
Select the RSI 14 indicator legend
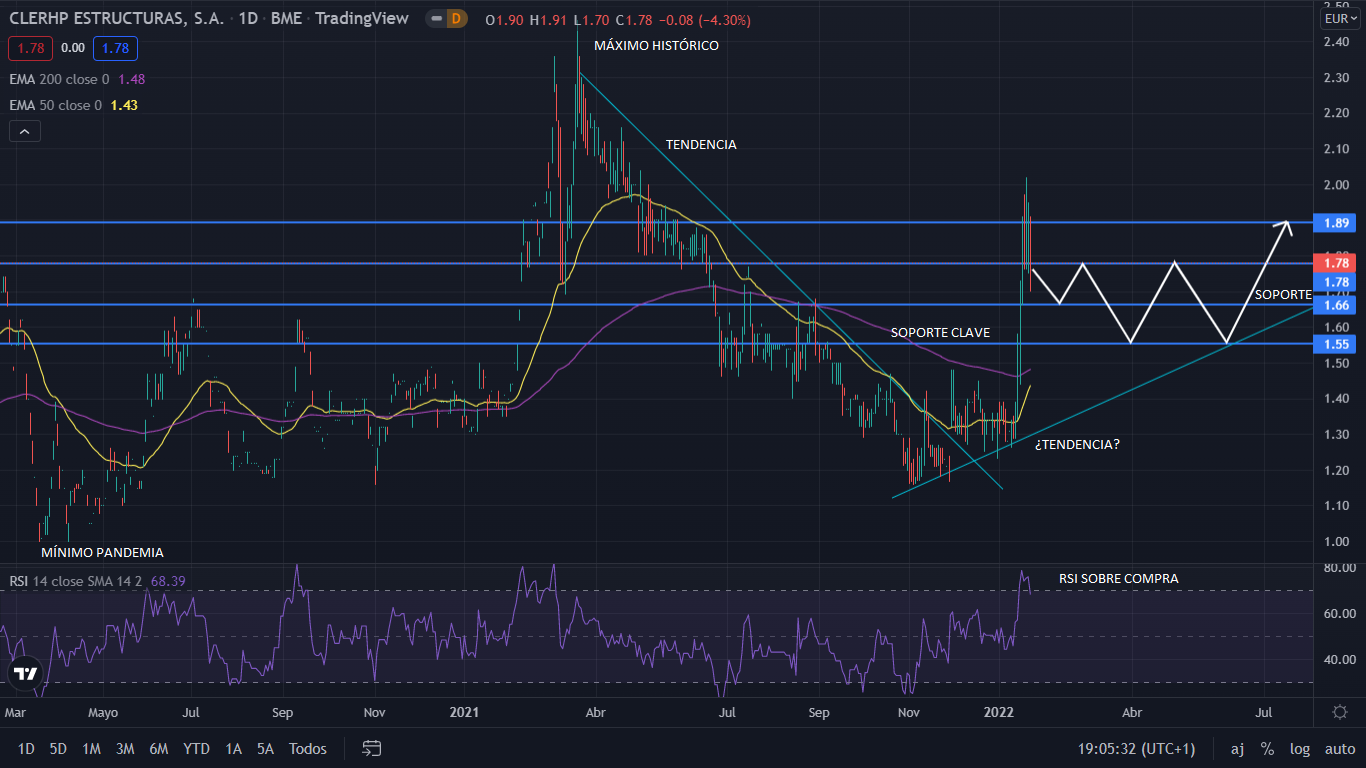coord(75,581)
